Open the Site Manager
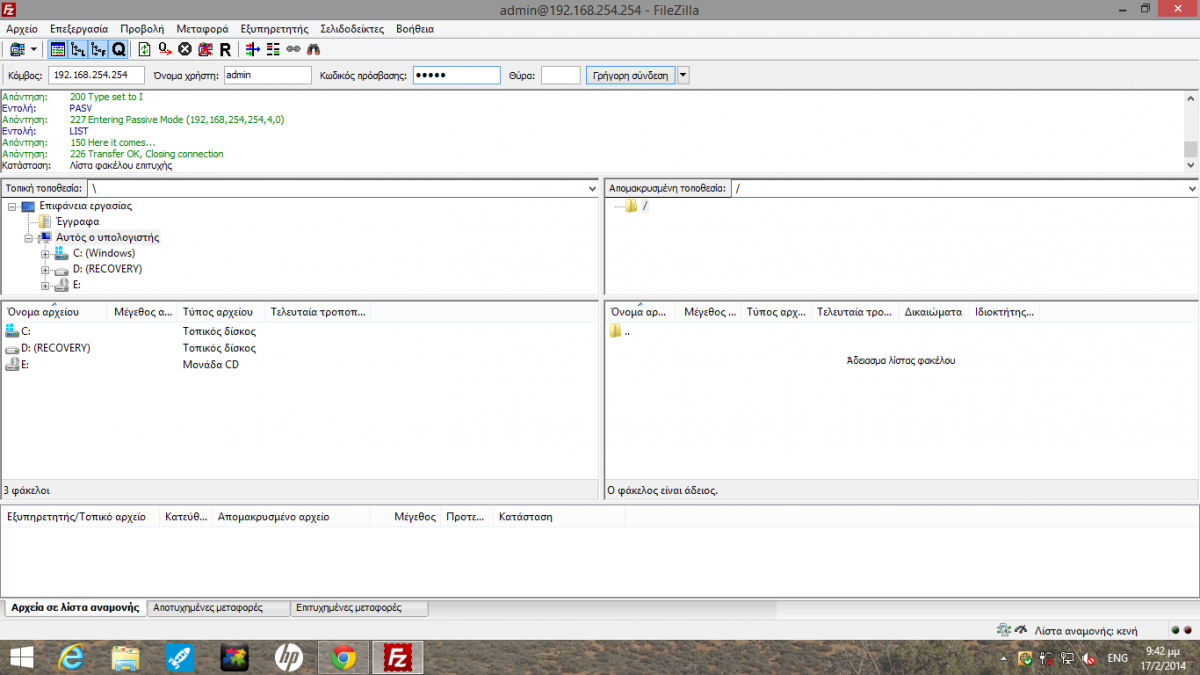 [x=17, y=49]
